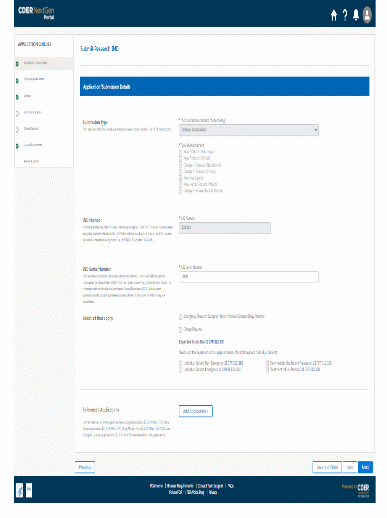Click the CDER NextGen Portal logo
The width and height of the screenshot is (387, 518).
click(36, 13)
